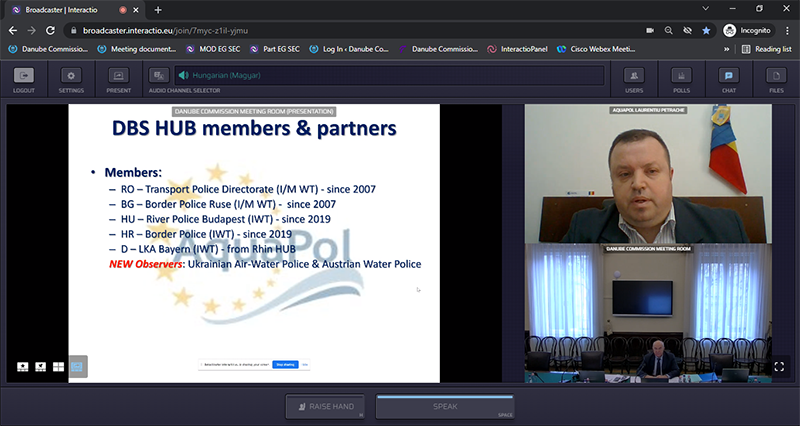Open the Log In ‹ Danube Co... bookmark
Screen dimensions: 800x426
click(x=349, y=49)
